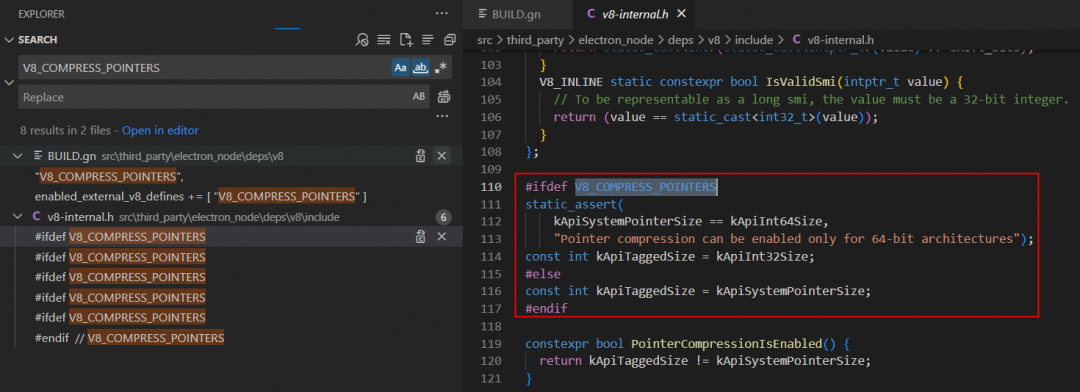Toggle Match Whole Word option
Screen dimensions: 1080x392
click(x=419, y=68)
